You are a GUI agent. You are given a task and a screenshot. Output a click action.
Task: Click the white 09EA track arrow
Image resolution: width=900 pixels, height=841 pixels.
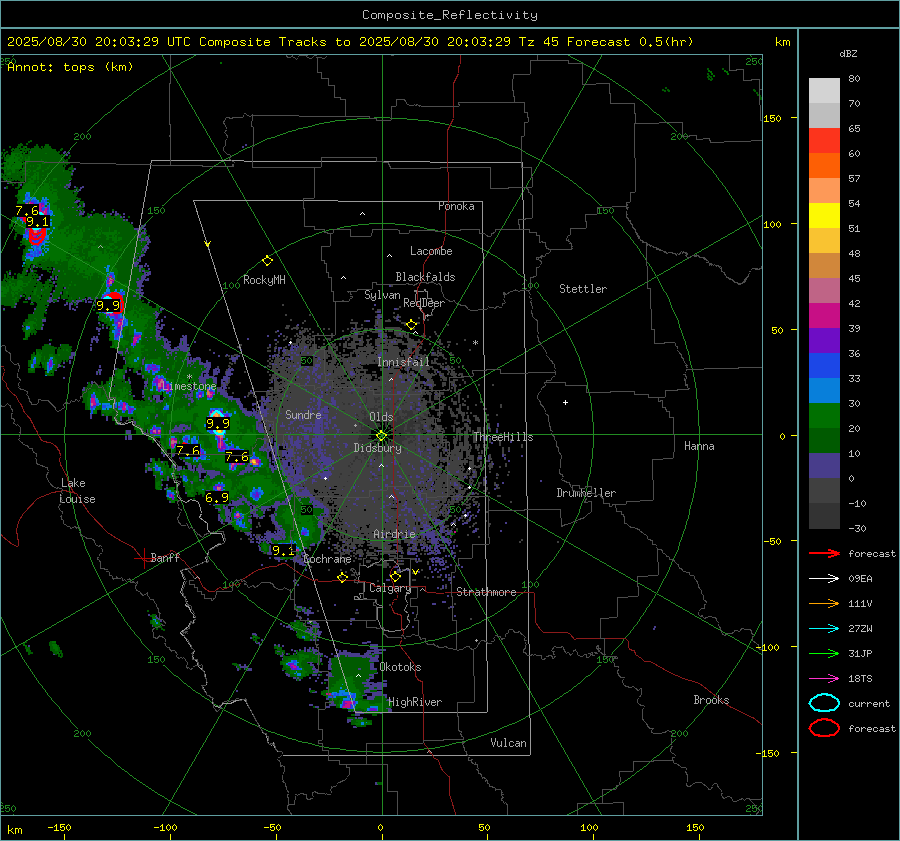point(824,579)
